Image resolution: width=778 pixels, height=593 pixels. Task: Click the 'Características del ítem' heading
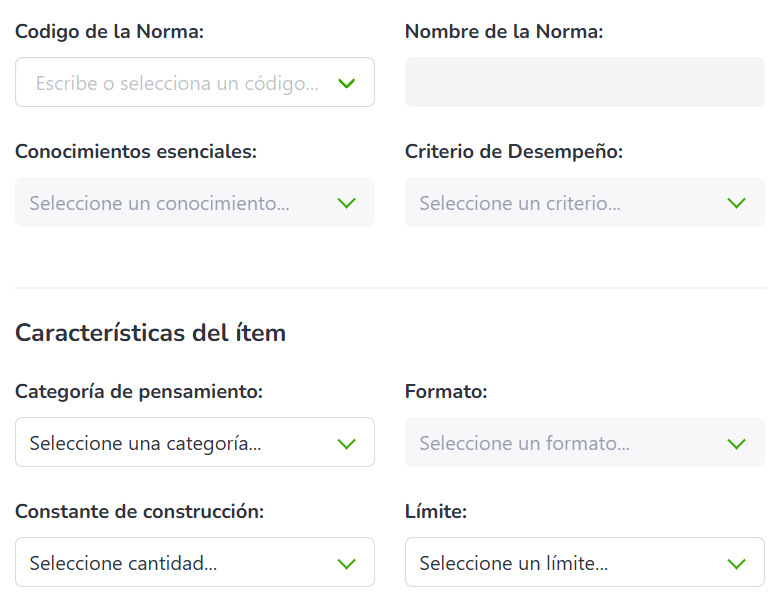click(150, 333)
